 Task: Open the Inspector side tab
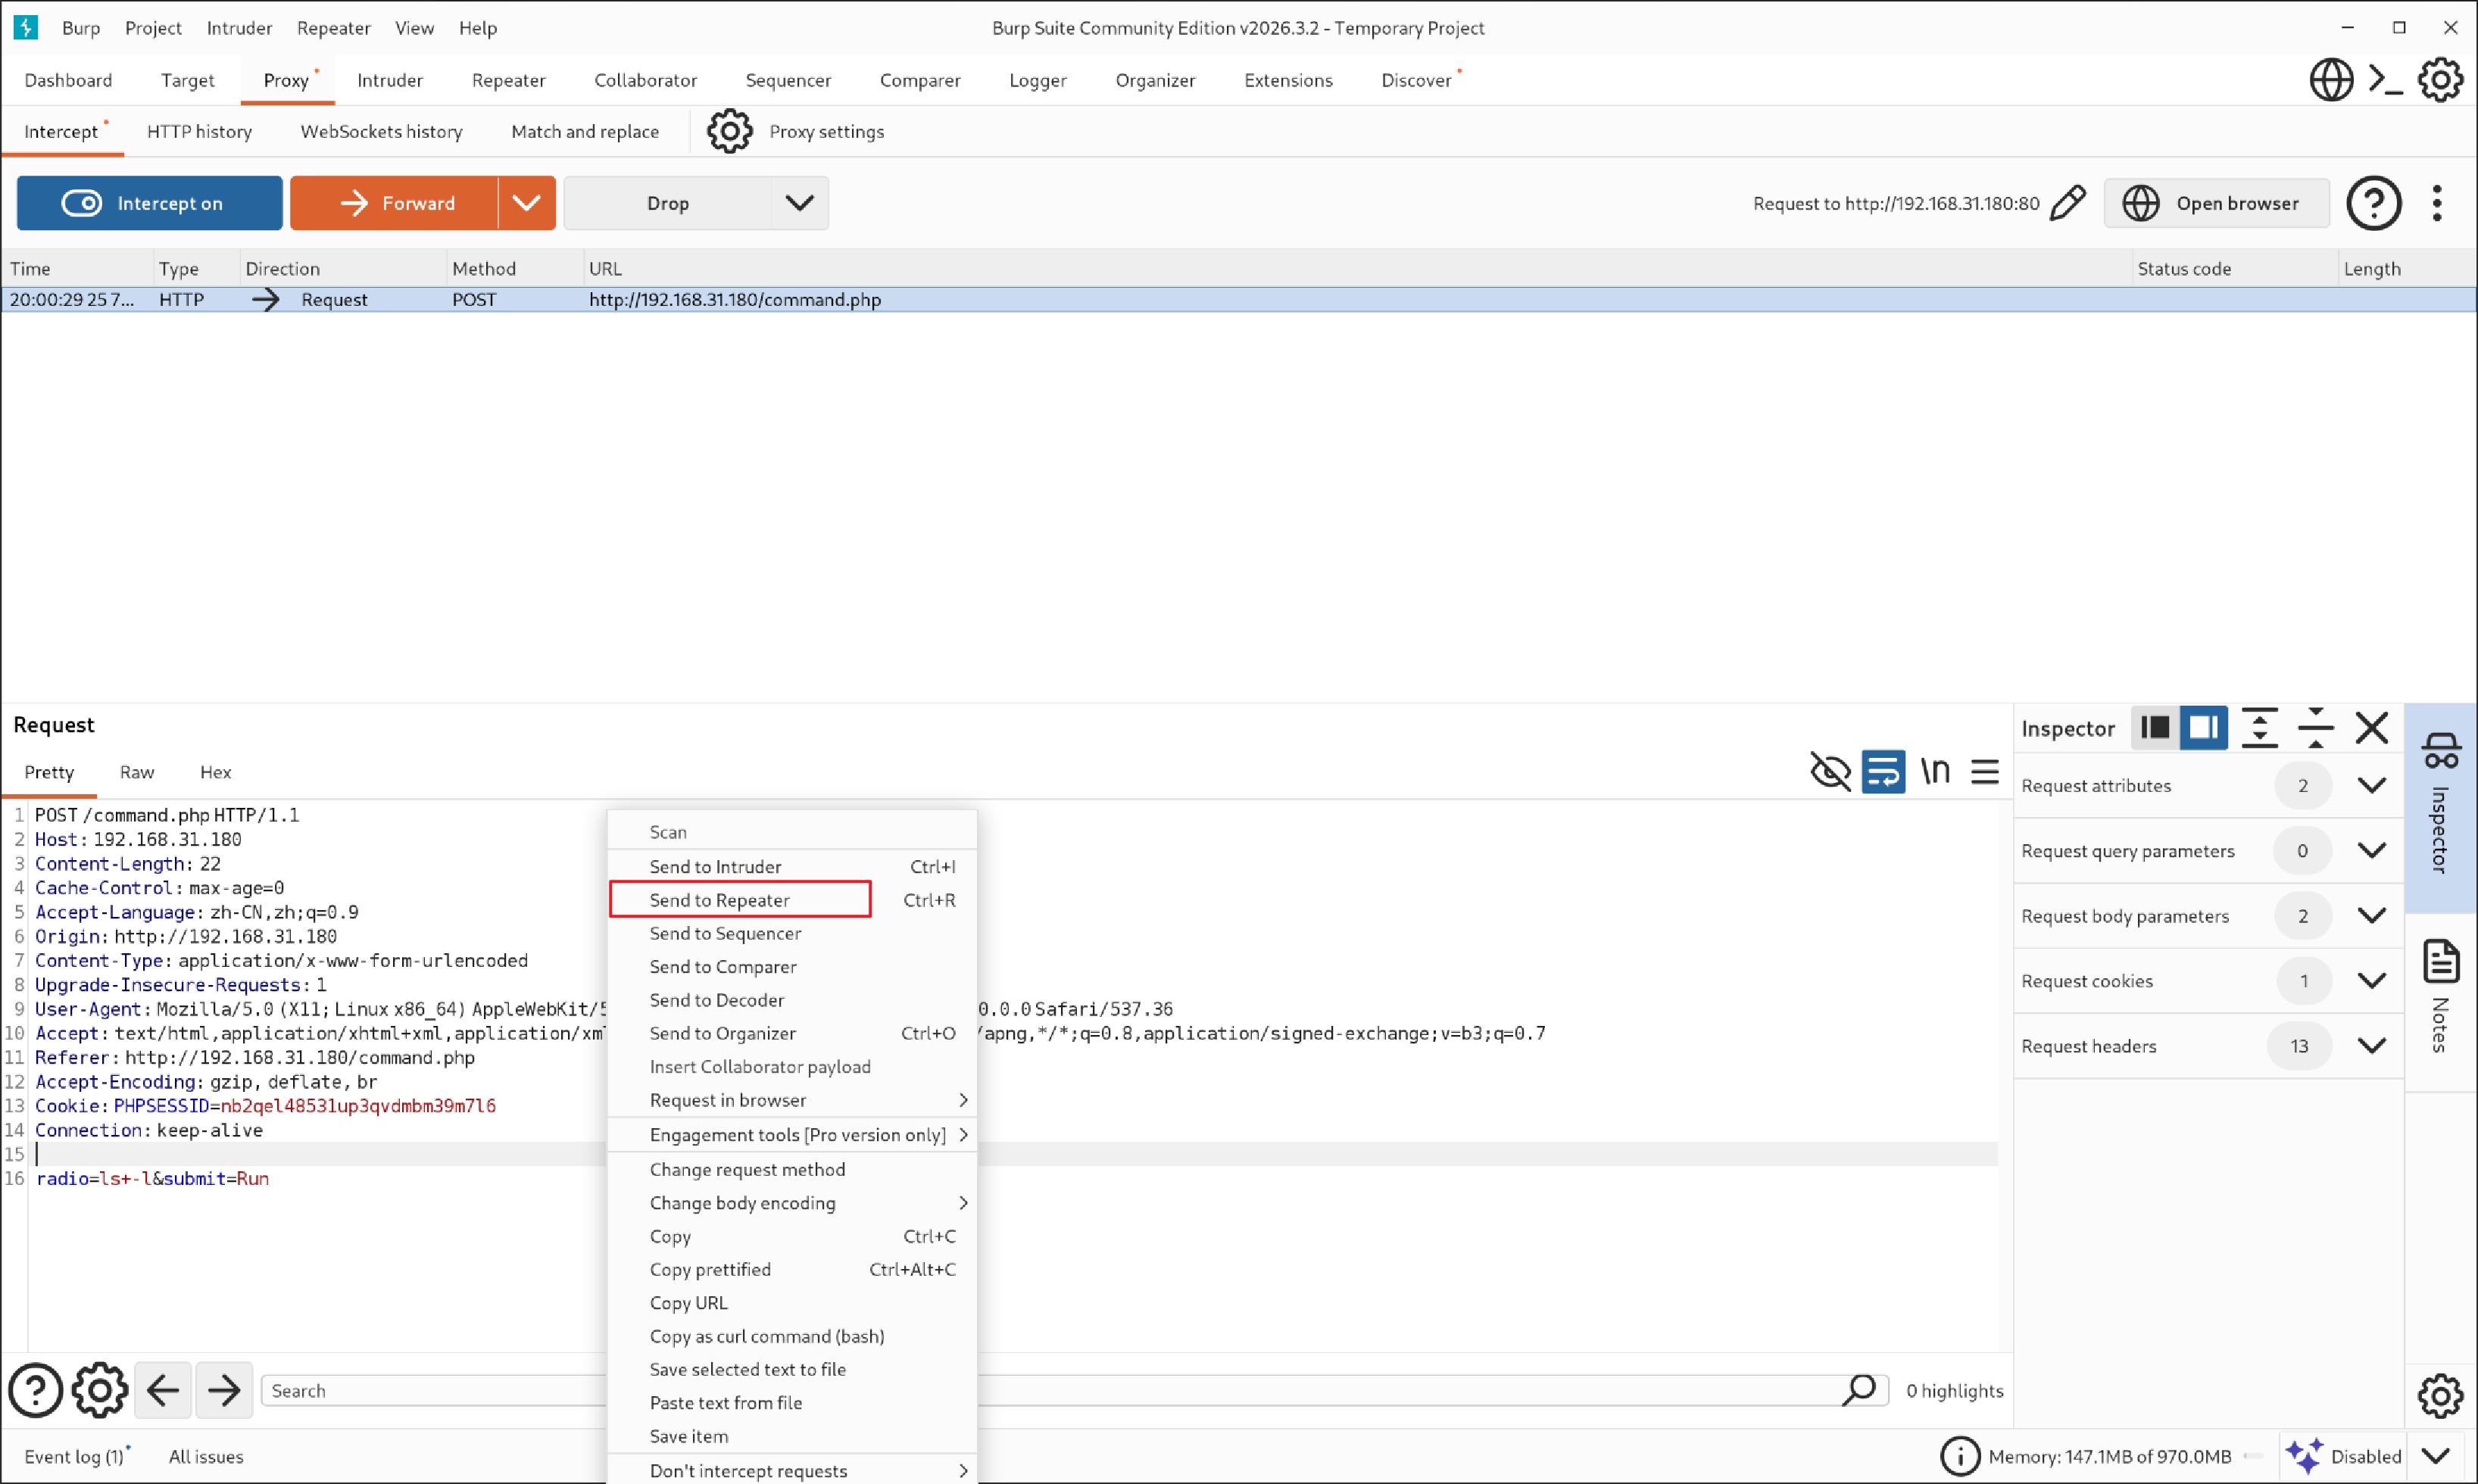pyautogui.click(x=2441, y=806)
